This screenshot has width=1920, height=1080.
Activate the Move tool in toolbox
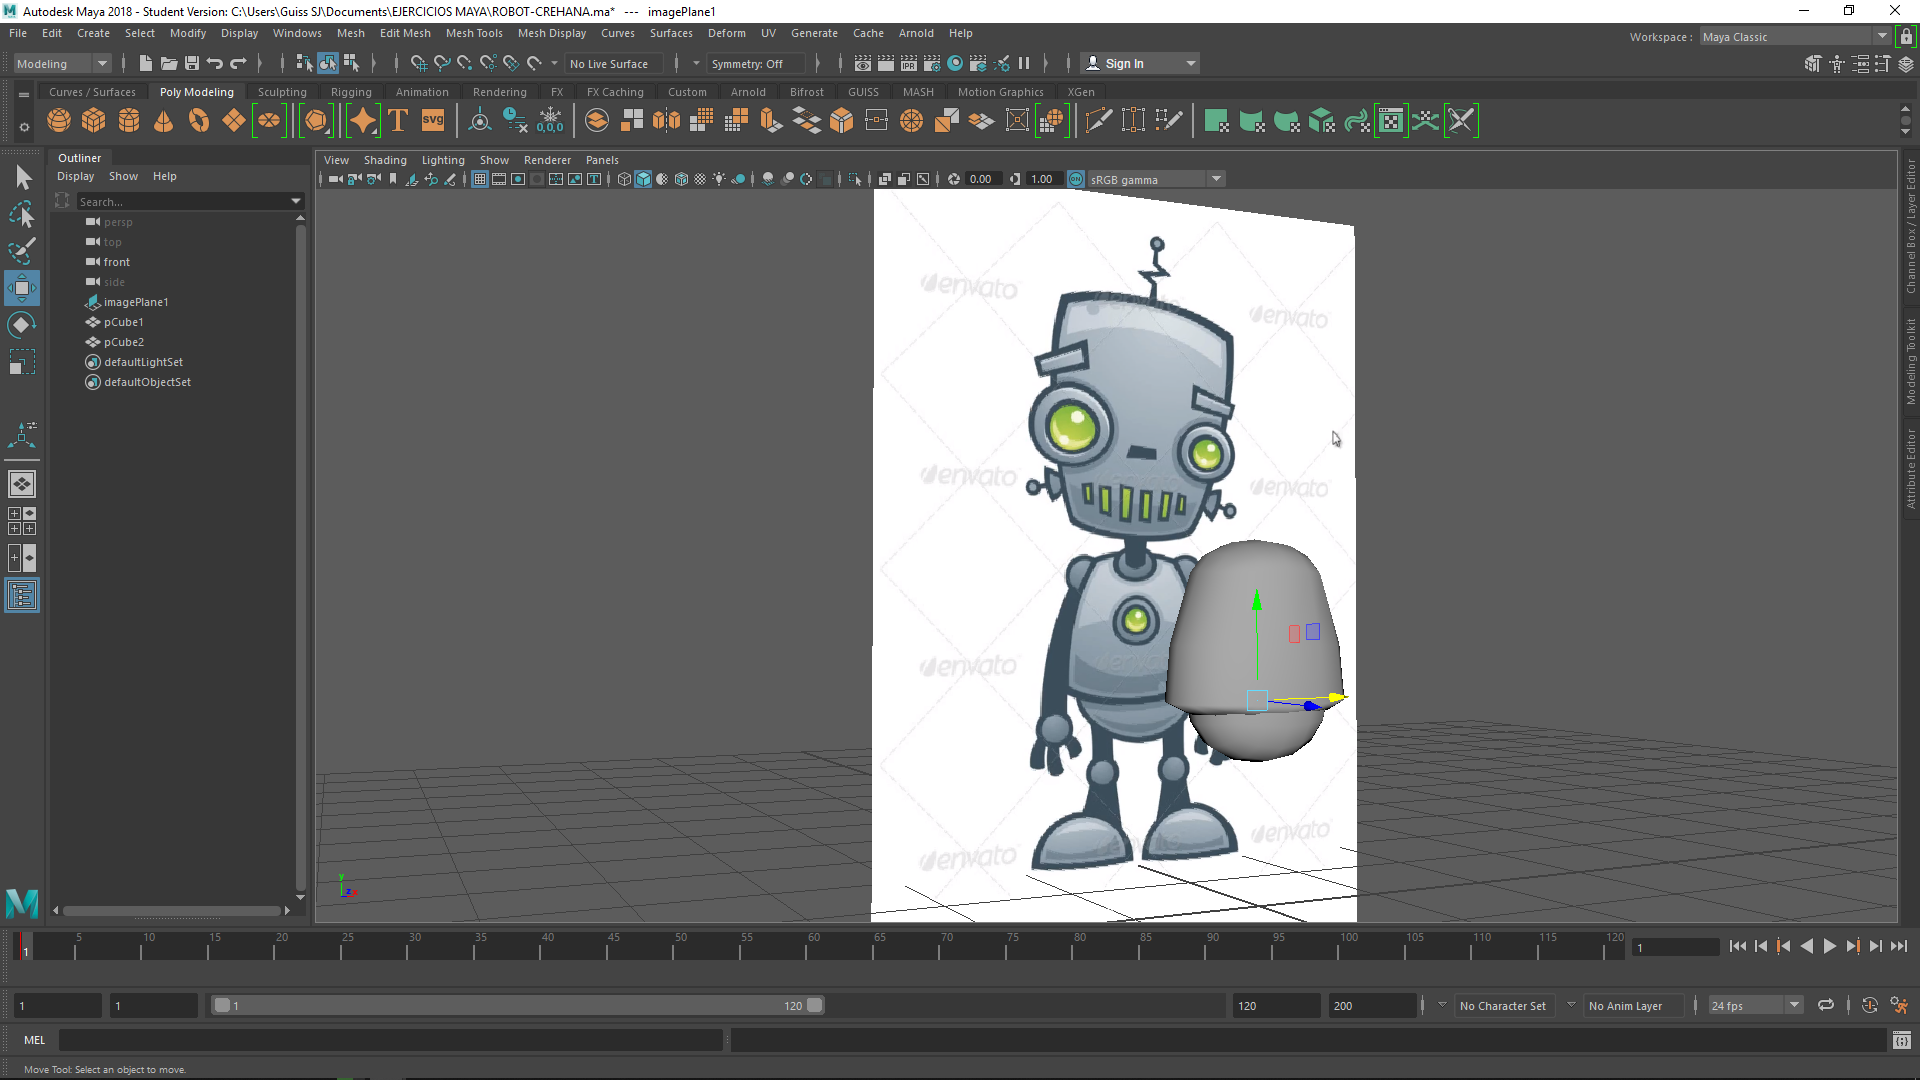pyautogui.click(x=22, y=288)
